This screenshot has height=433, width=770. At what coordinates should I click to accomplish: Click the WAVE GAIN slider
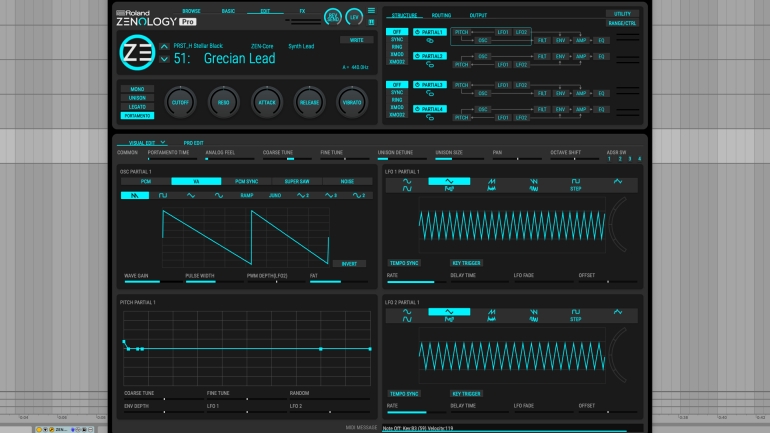coord(153,282)
